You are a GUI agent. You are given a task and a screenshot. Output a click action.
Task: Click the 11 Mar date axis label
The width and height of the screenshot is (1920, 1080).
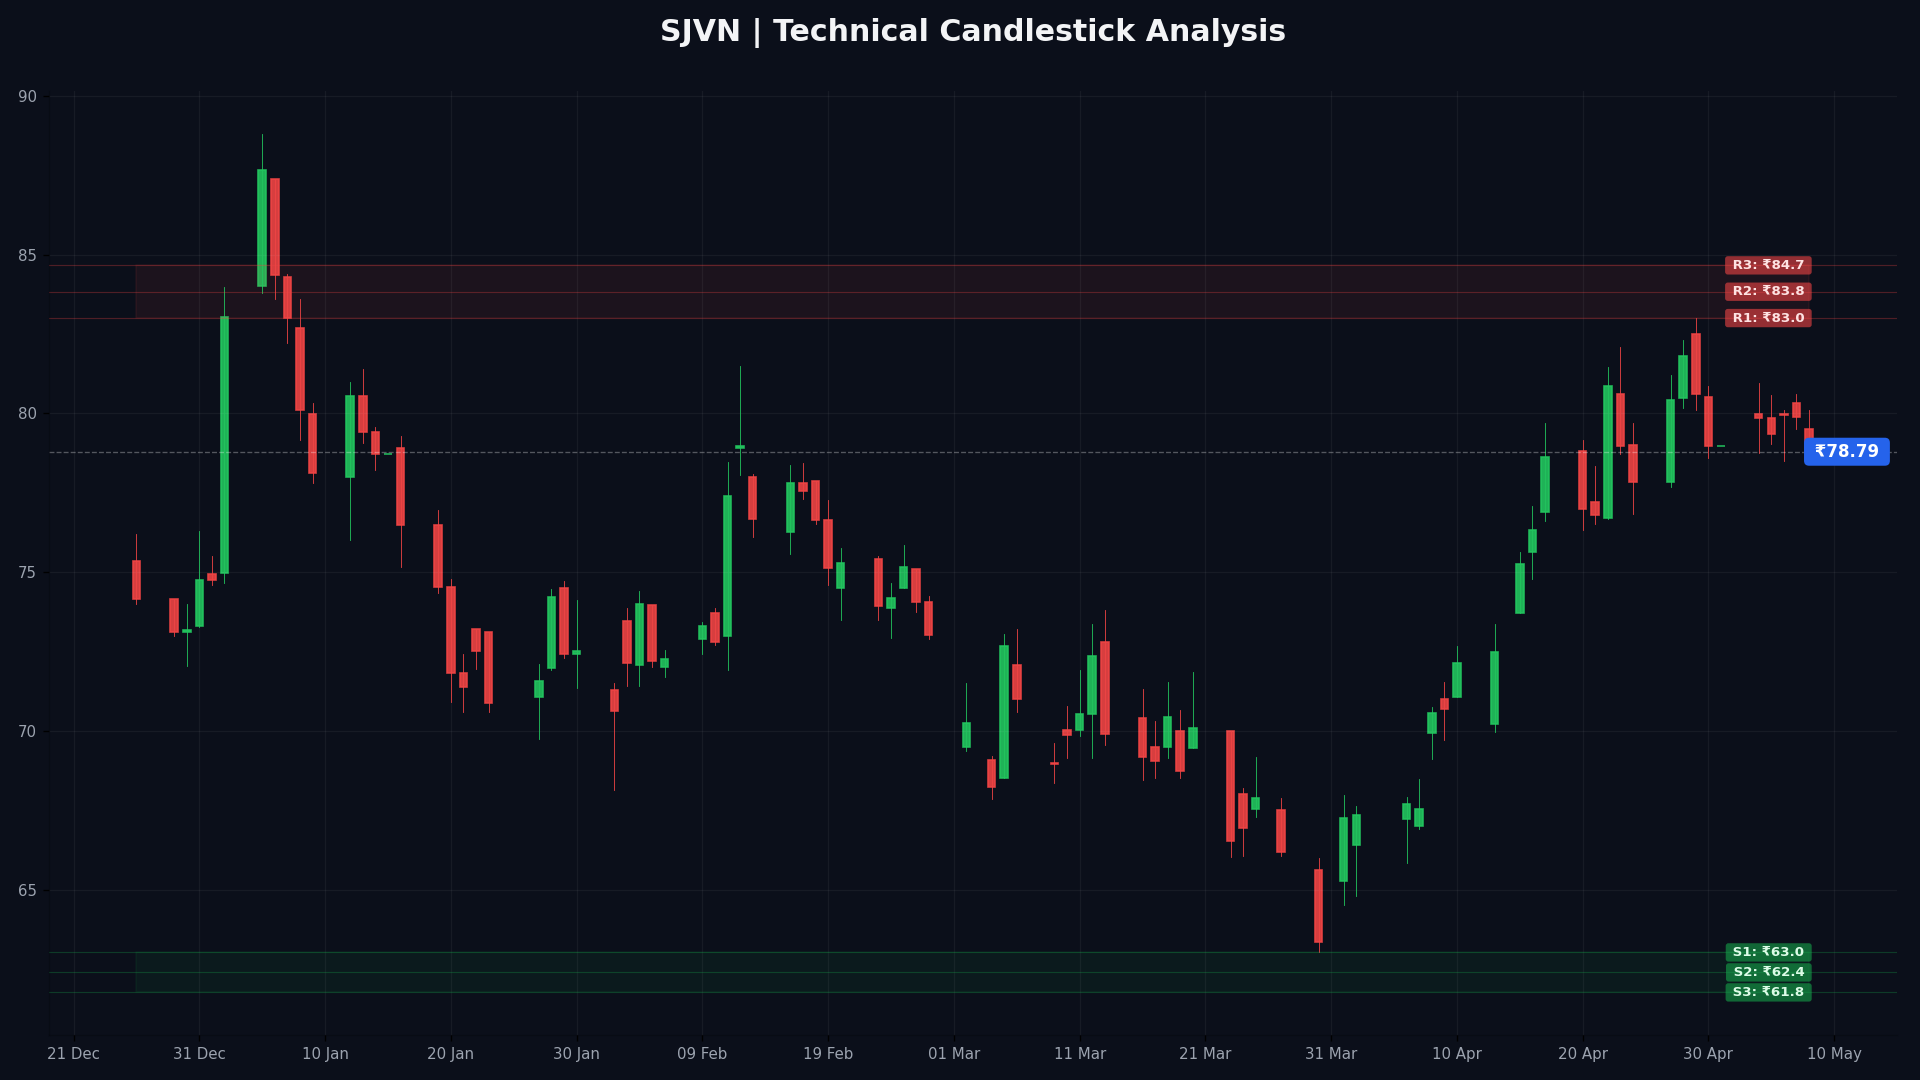tap(1080, 1054)
